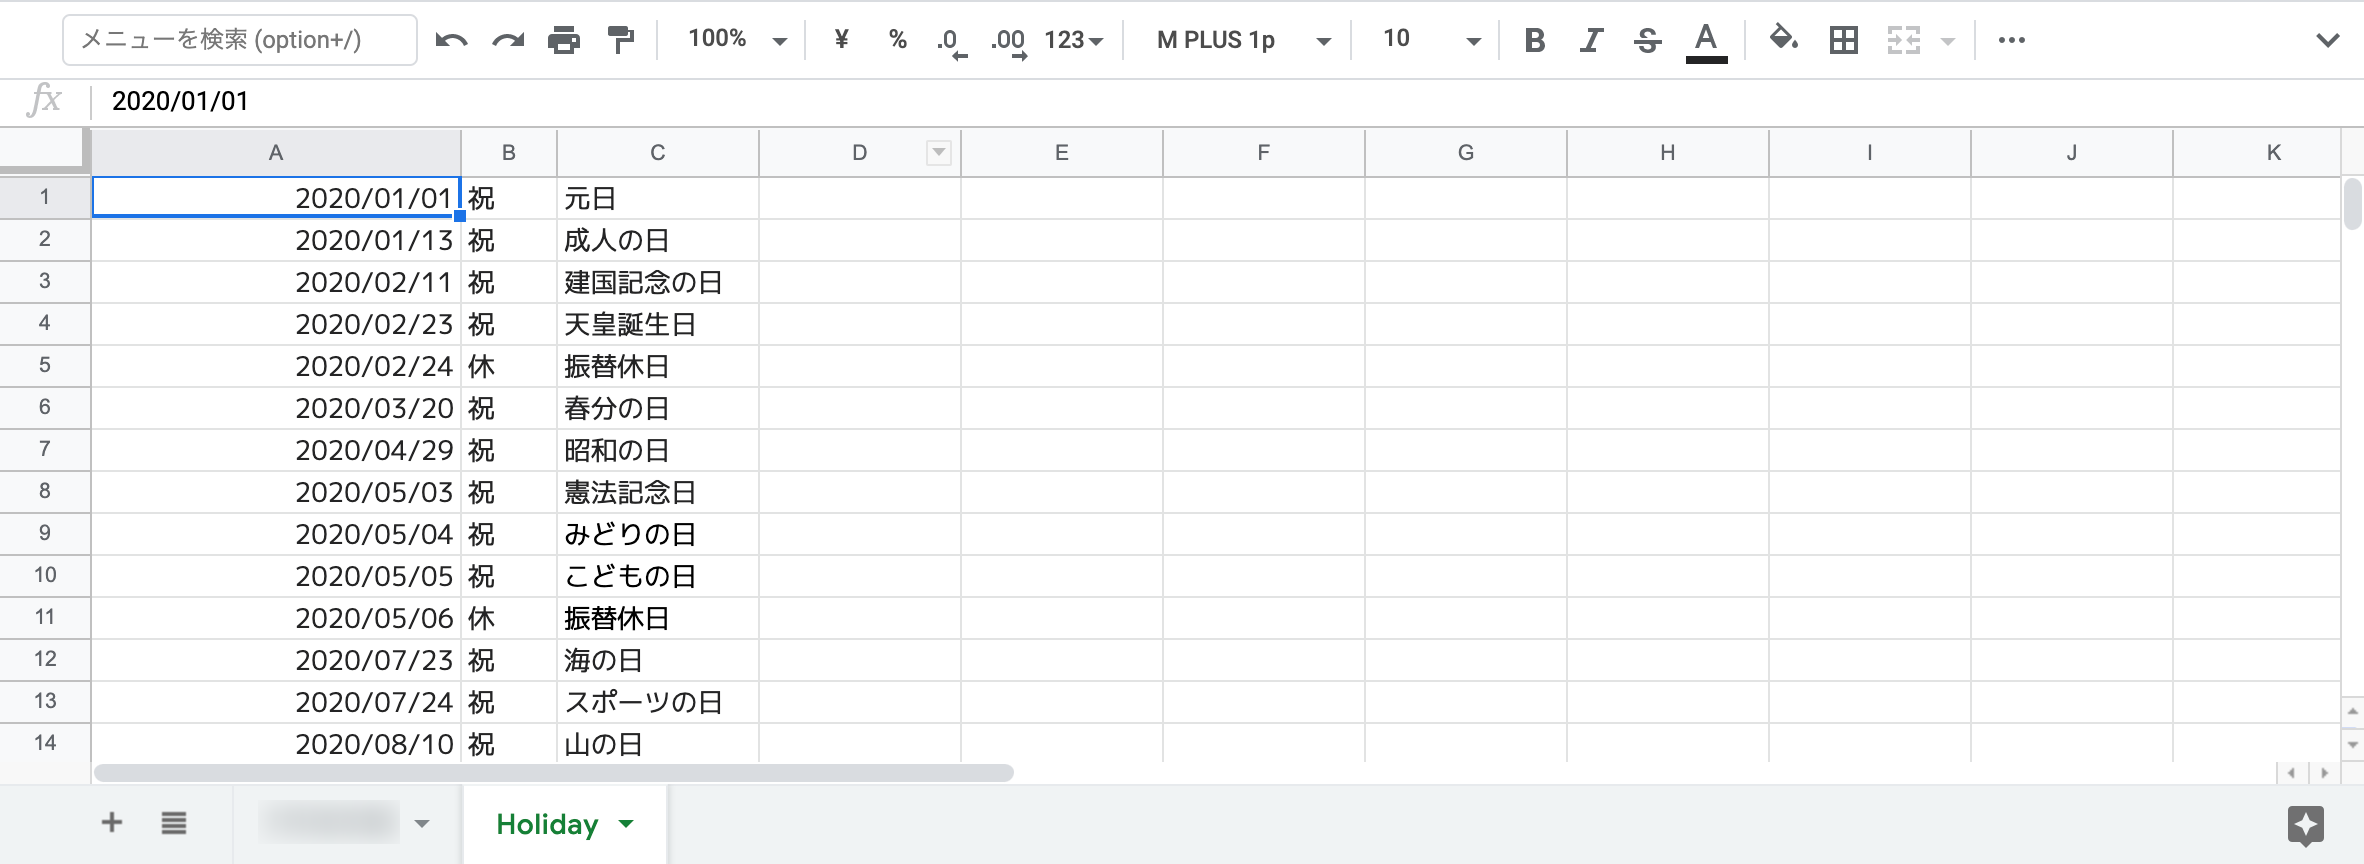Click the Redo arrow icon

[x=508, y=40]
